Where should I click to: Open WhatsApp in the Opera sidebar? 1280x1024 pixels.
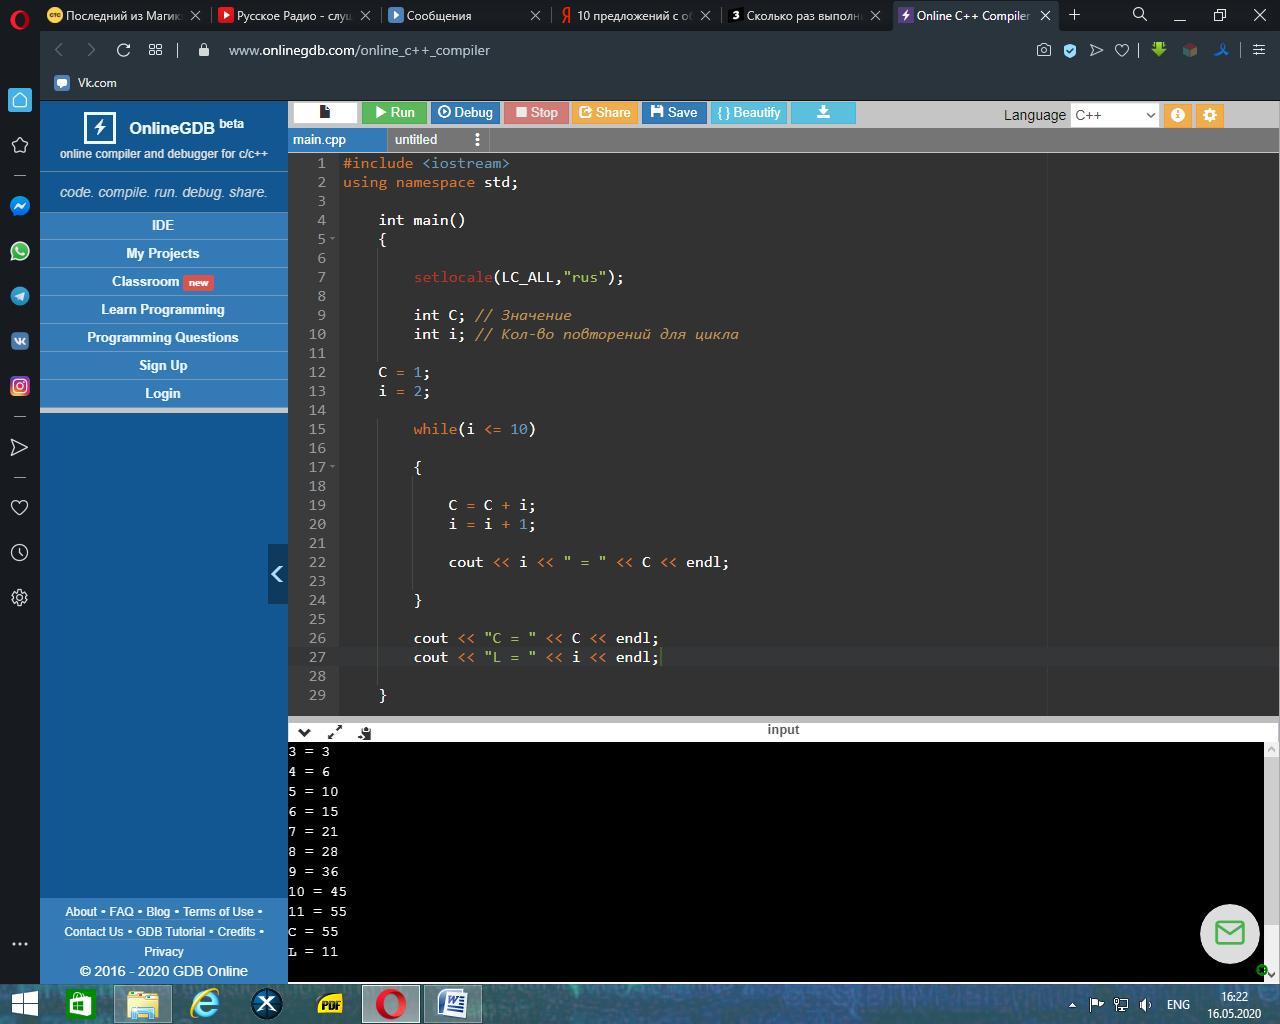pyautogui.click(x=19, y=251)
